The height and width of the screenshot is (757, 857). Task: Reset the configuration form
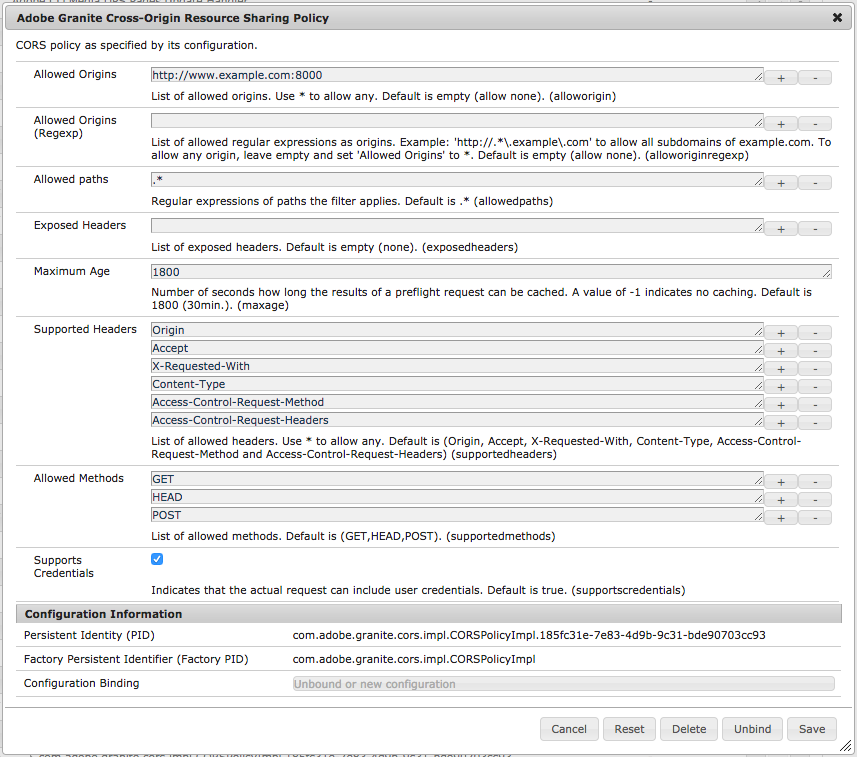pos(629,729)
